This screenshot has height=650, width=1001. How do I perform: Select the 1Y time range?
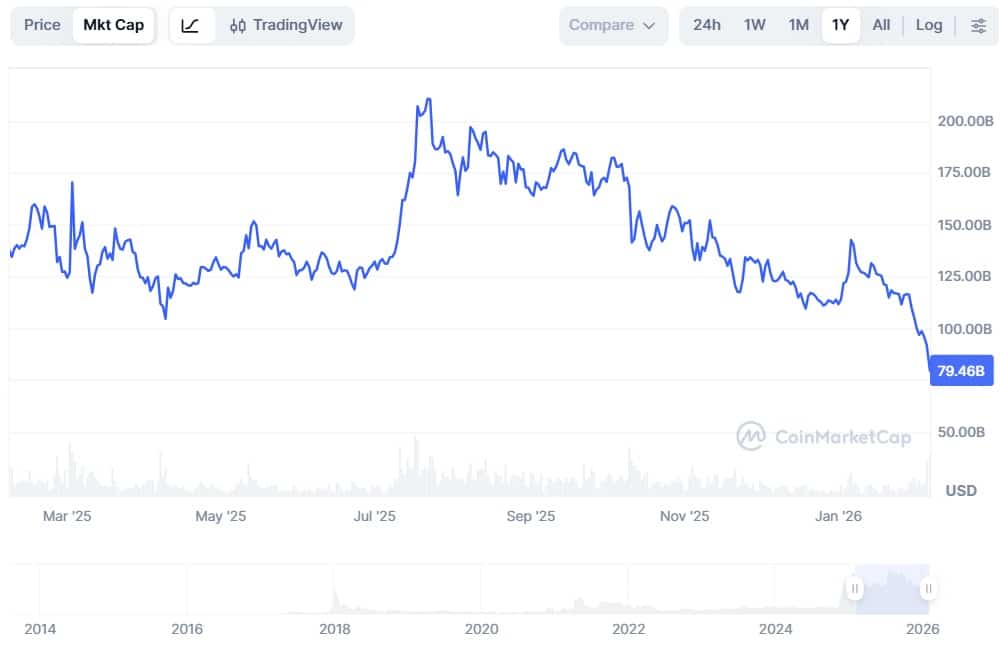pos(840,25)
